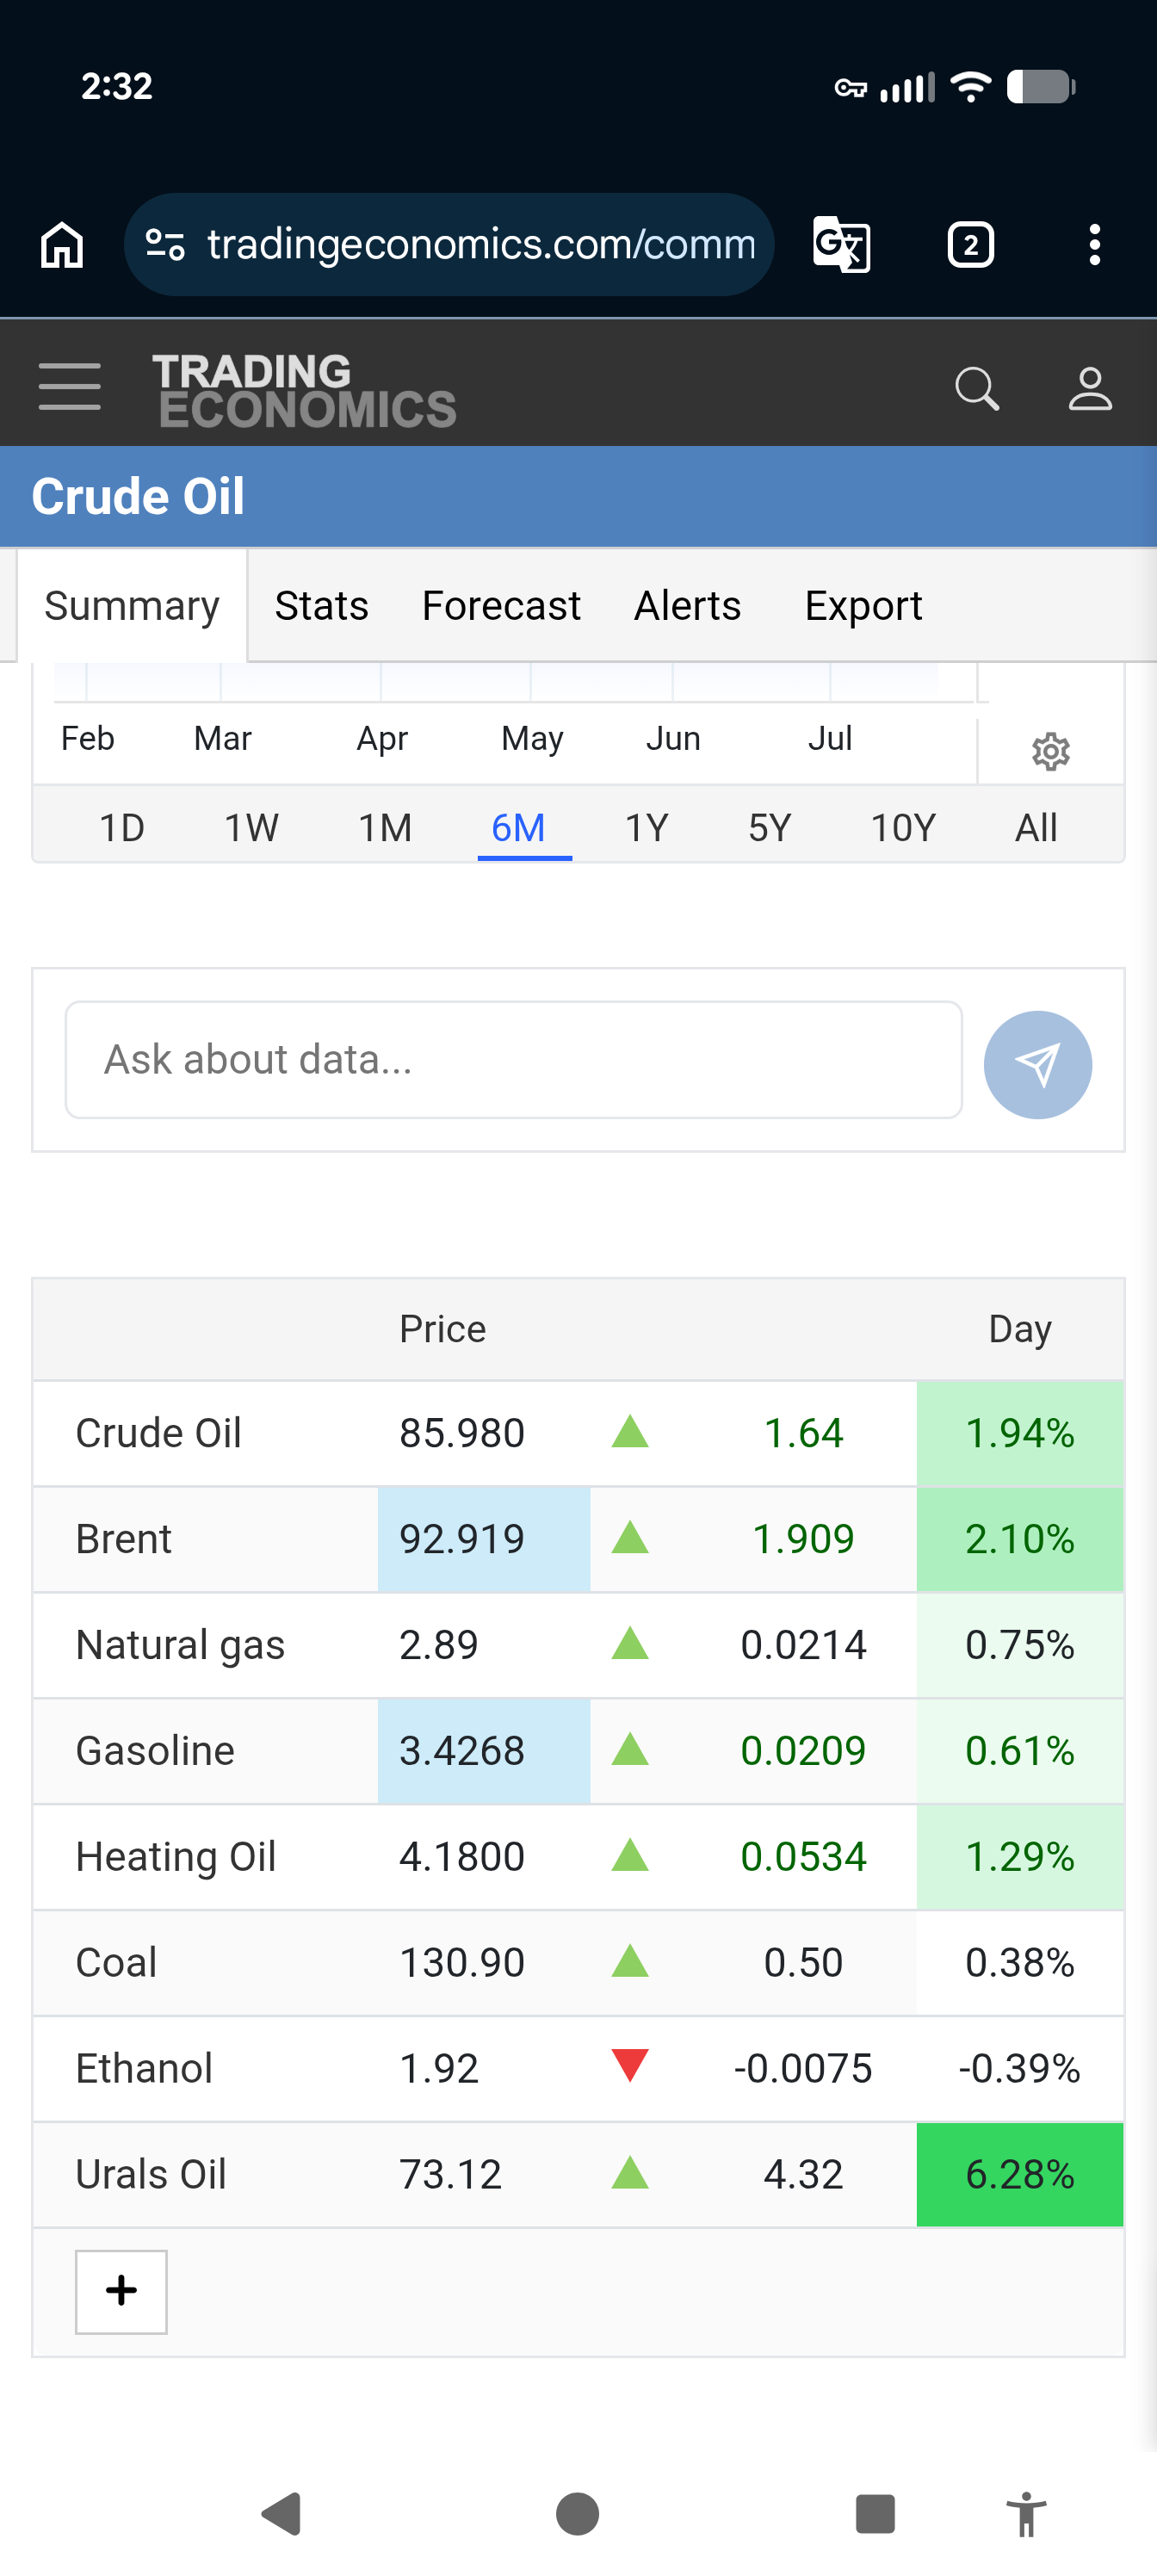
Task: Switch to the Forecast tab
Action: (x=501, y=606)
